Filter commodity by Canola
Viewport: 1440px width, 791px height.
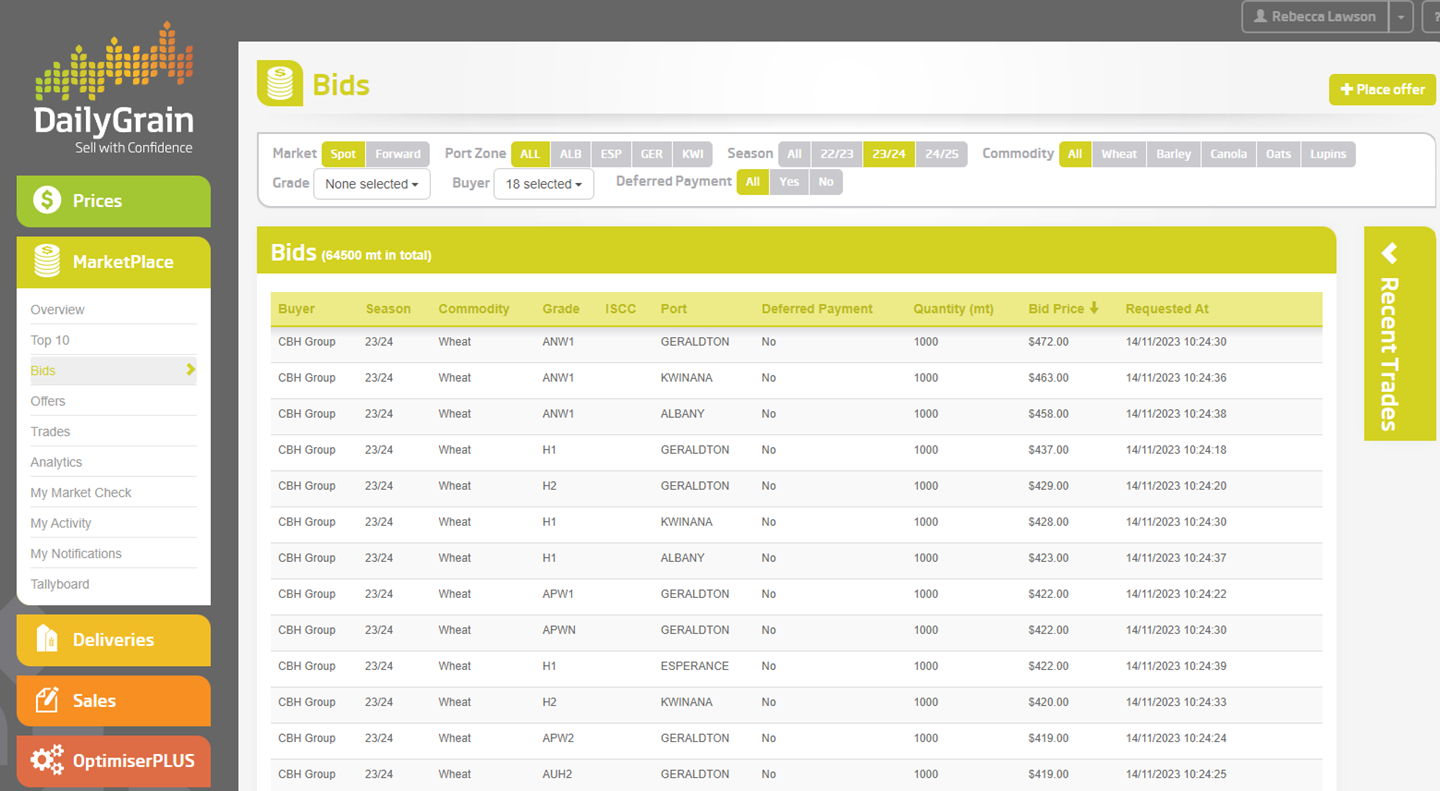pyautogui.click(x=1229, y=154)
